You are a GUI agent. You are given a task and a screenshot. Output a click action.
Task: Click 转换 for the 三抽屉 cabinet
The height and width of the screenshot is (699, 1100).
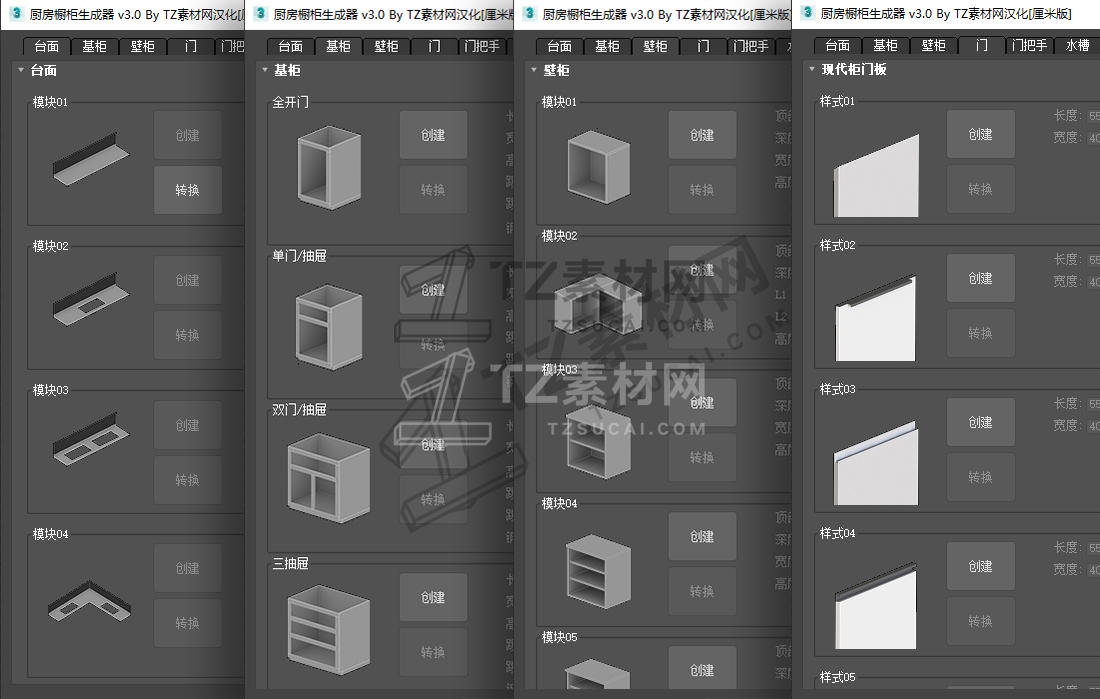coord(433,652)
